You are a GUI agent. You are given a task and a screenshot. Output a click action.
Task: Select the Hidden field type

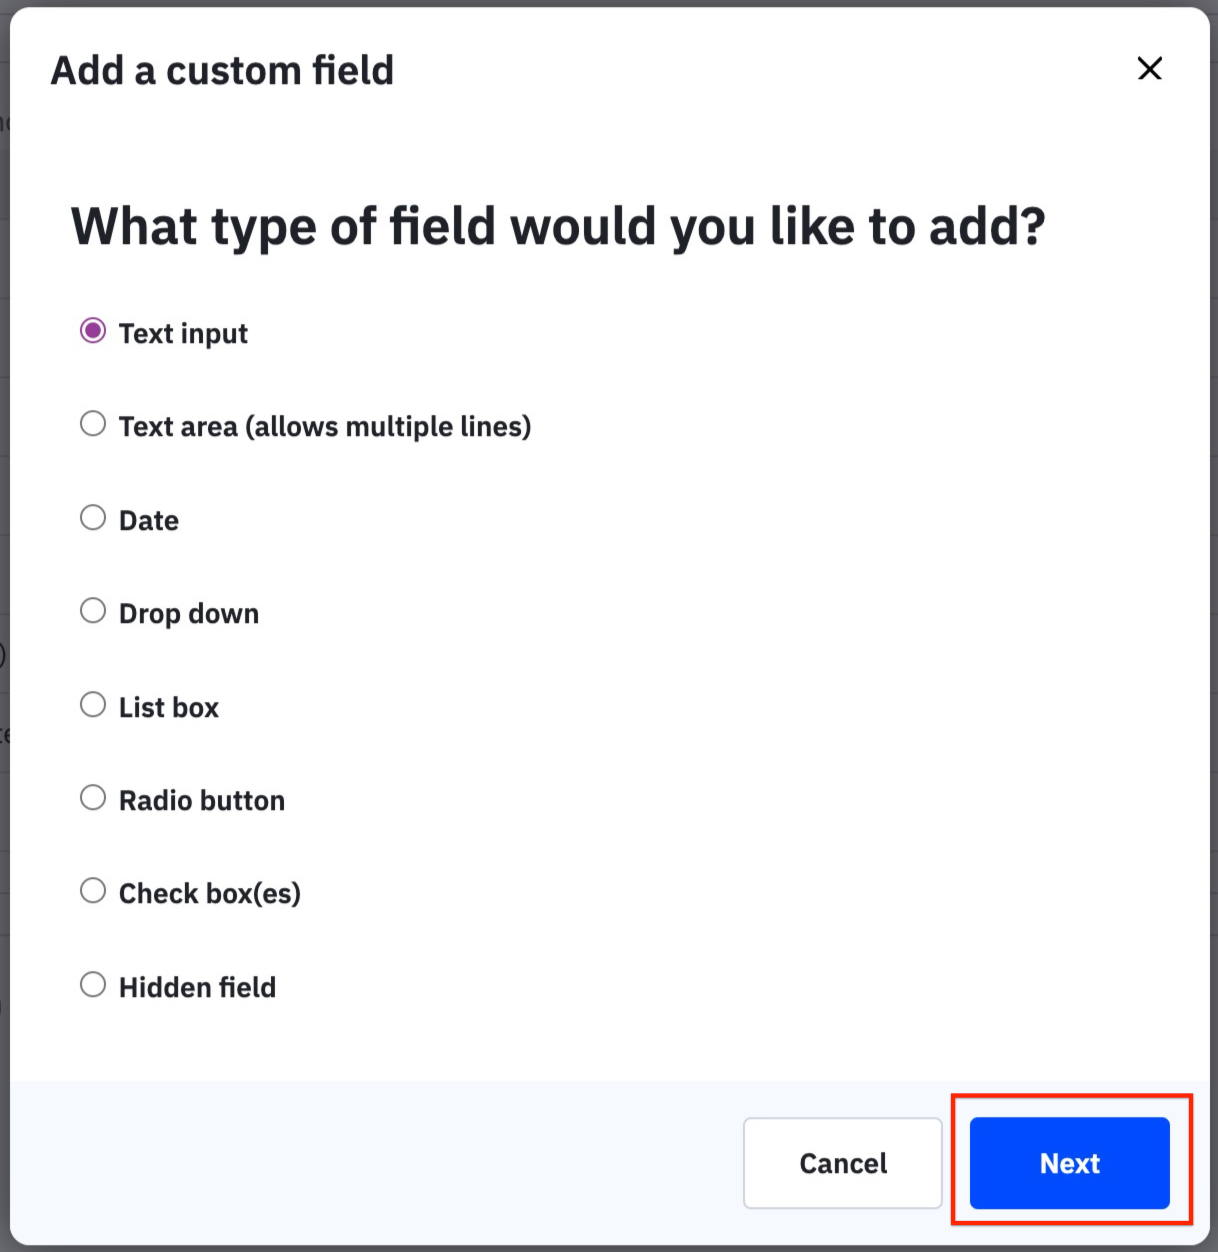pos(93,984)
